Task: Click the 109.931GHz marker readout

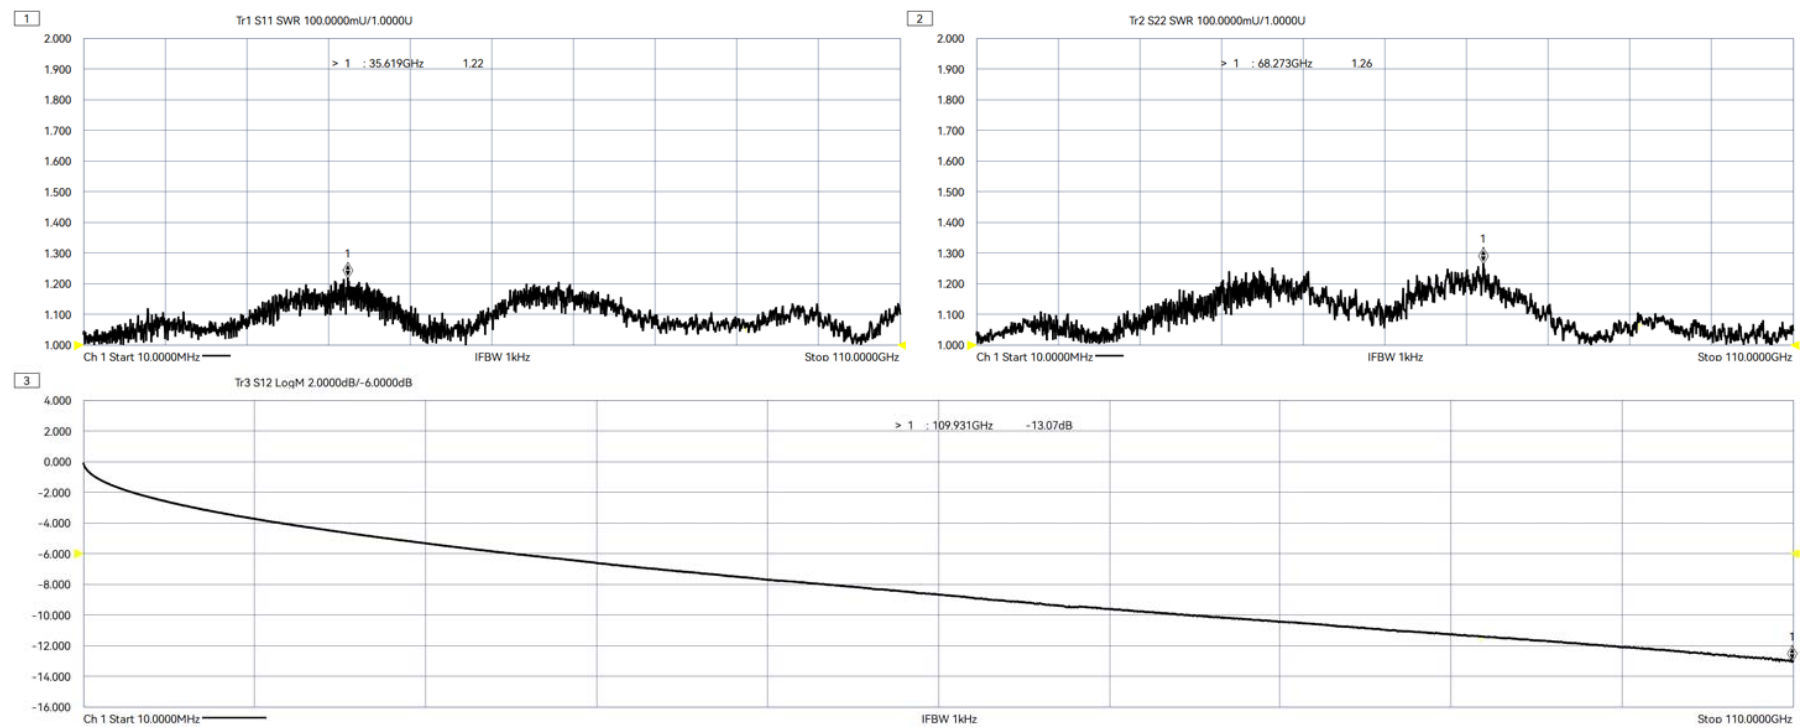Action: [962, 425]
